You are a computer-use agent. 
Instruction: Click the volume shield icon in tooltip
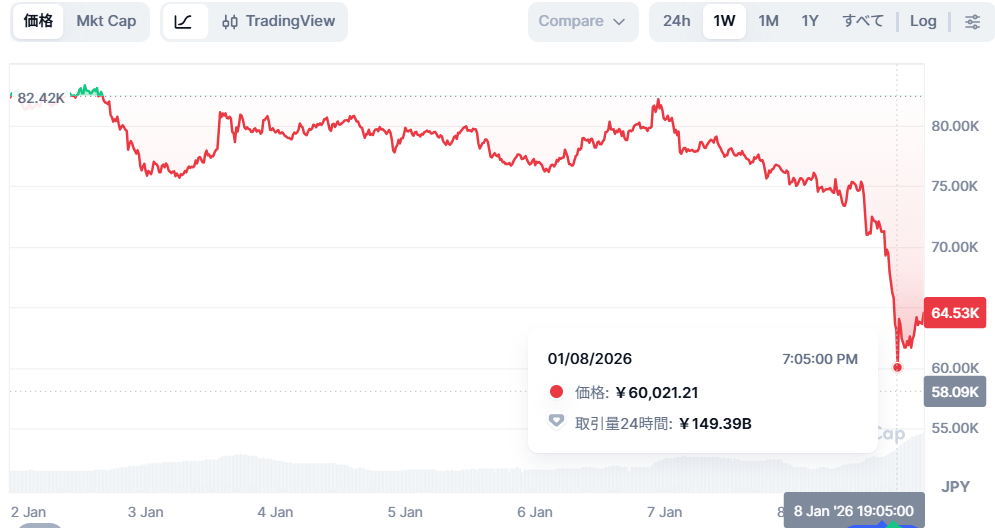pos(557,422)
